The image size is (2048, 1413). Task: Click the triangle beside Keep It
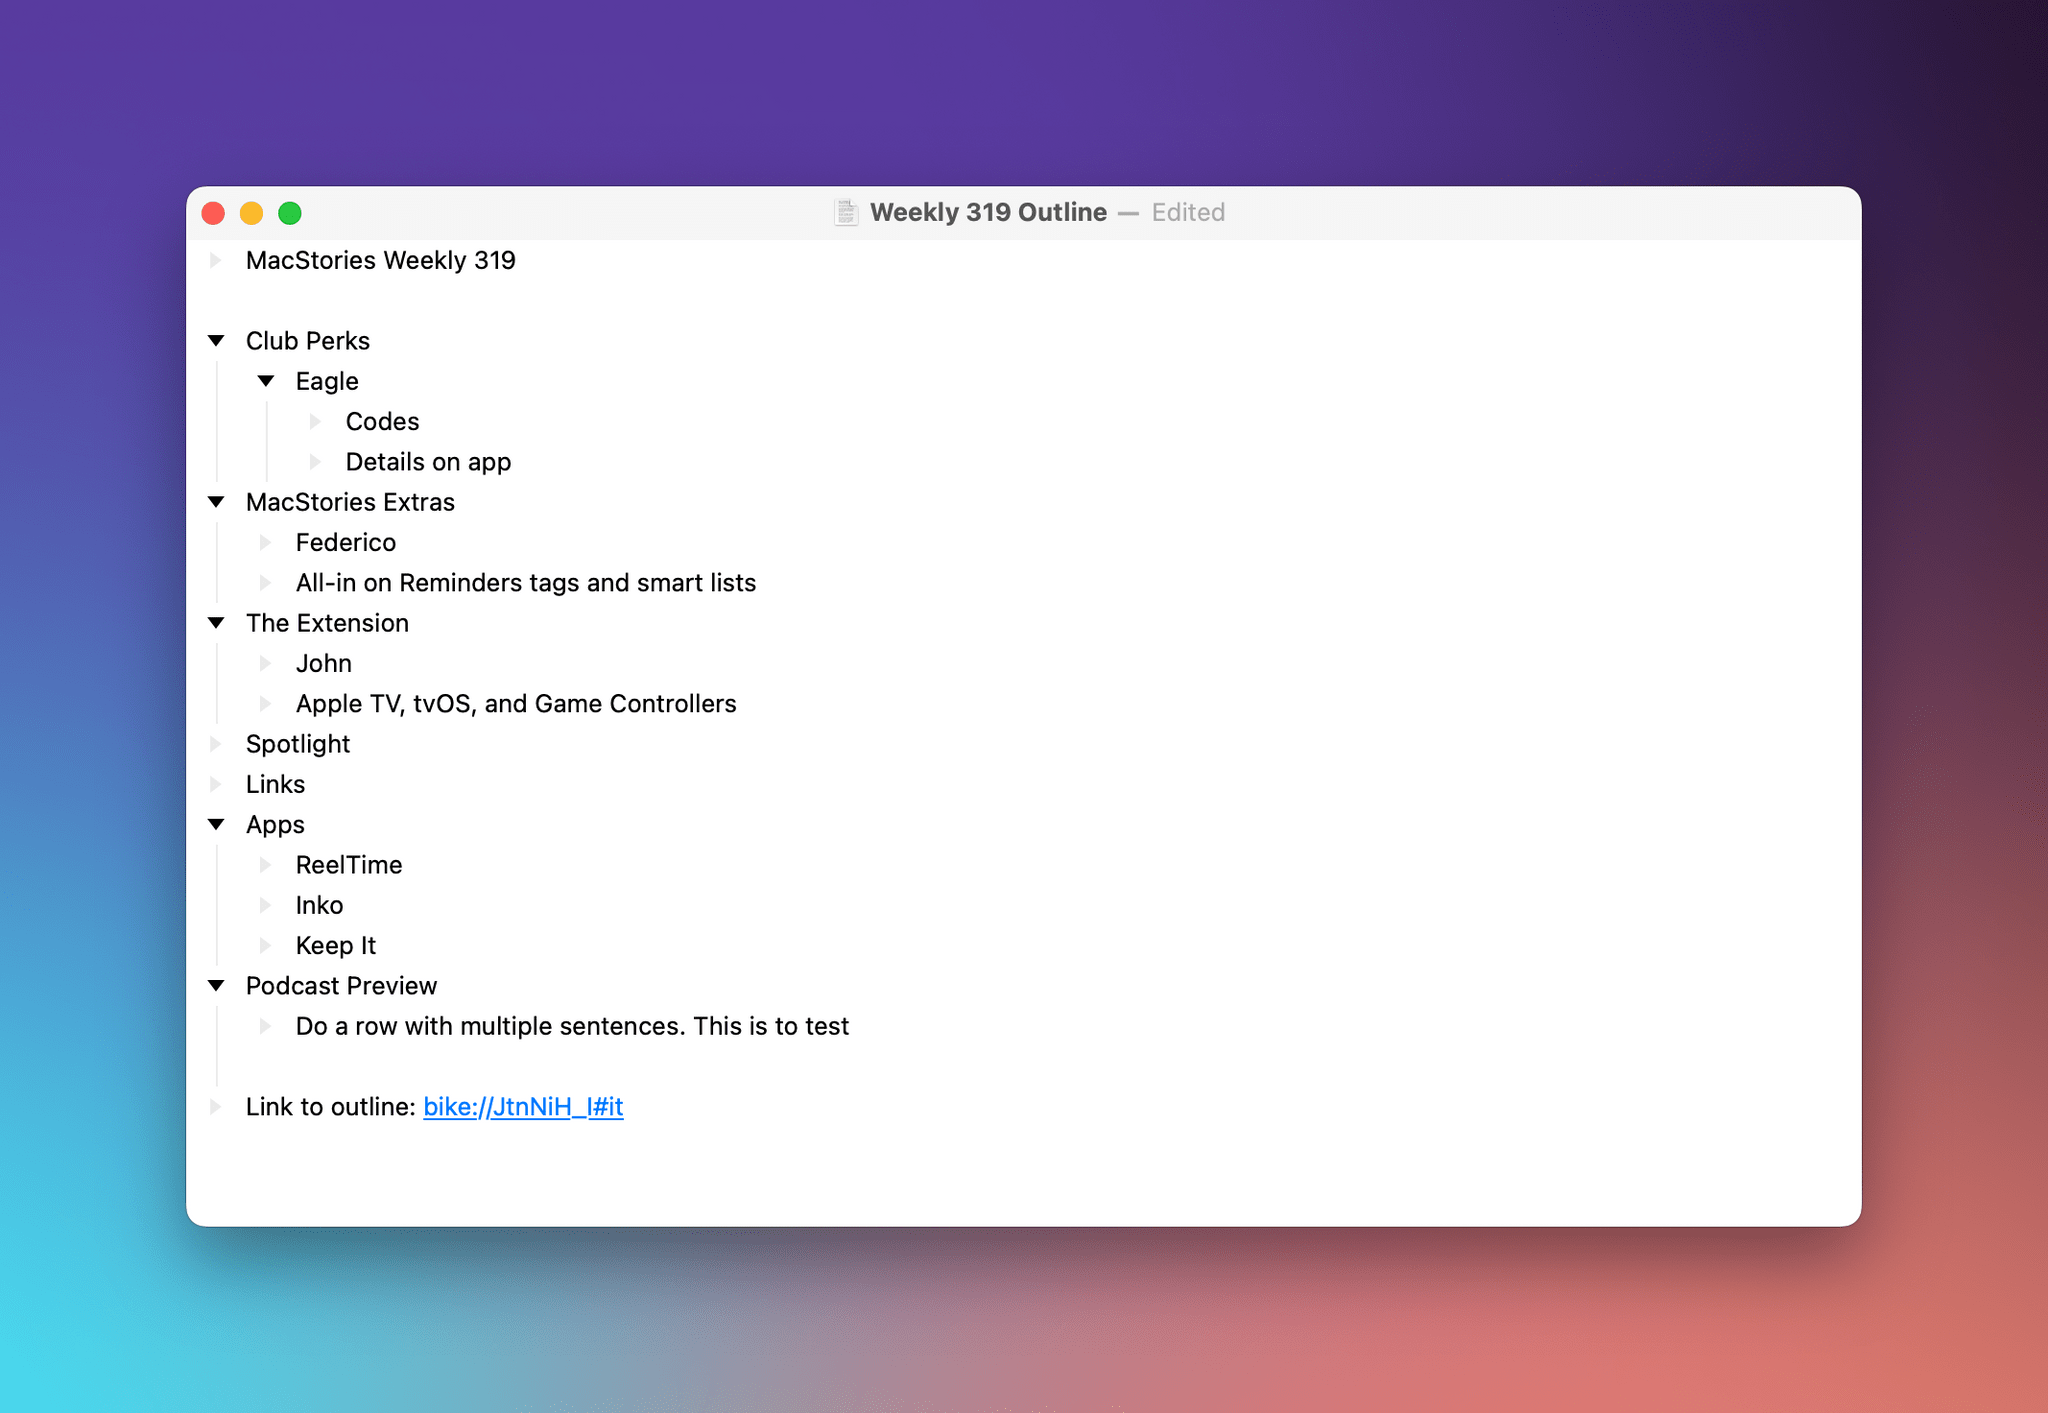[x=266, y=945]
